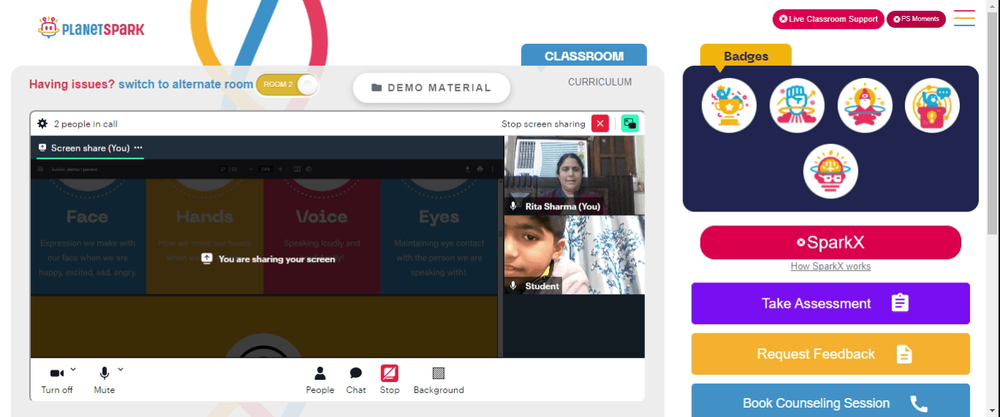Click the PlanetSpark logo
The width and height of the screenshot is (1000, 417).
click(x=91, y=27)
